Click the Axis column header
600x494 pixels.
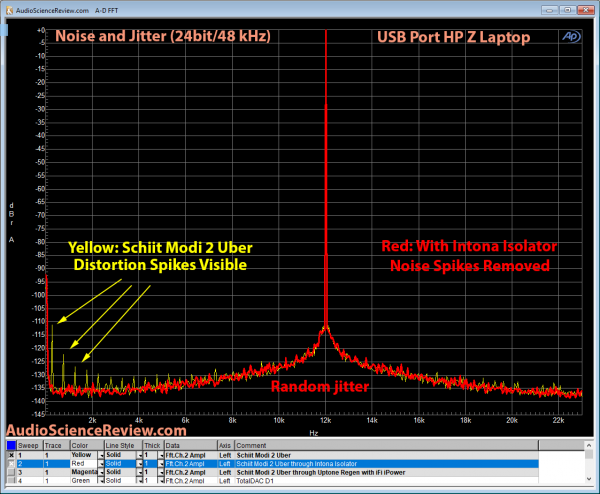click(x=225, y=445)
